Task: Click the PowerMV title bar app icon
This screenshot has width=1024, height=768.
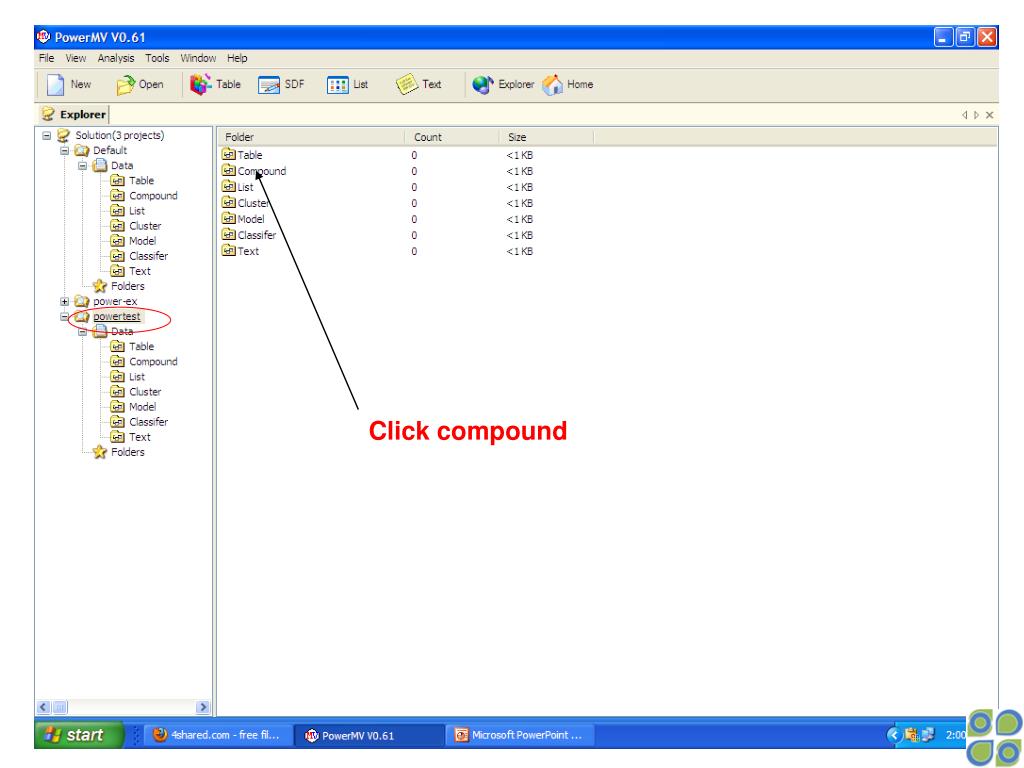Action: [44, 37]
